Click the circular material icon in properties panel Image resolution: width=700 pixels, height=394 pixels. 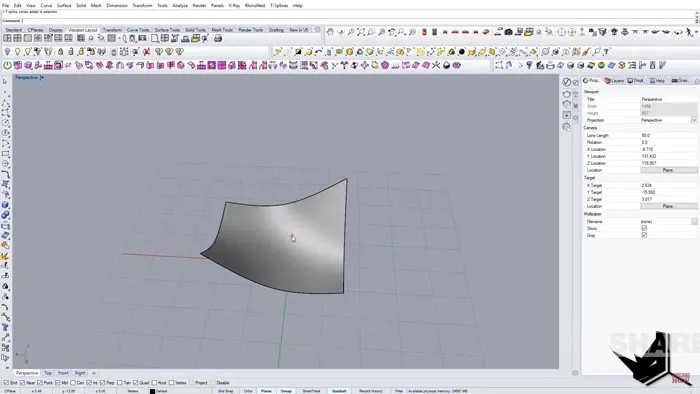tap(567, 82)
